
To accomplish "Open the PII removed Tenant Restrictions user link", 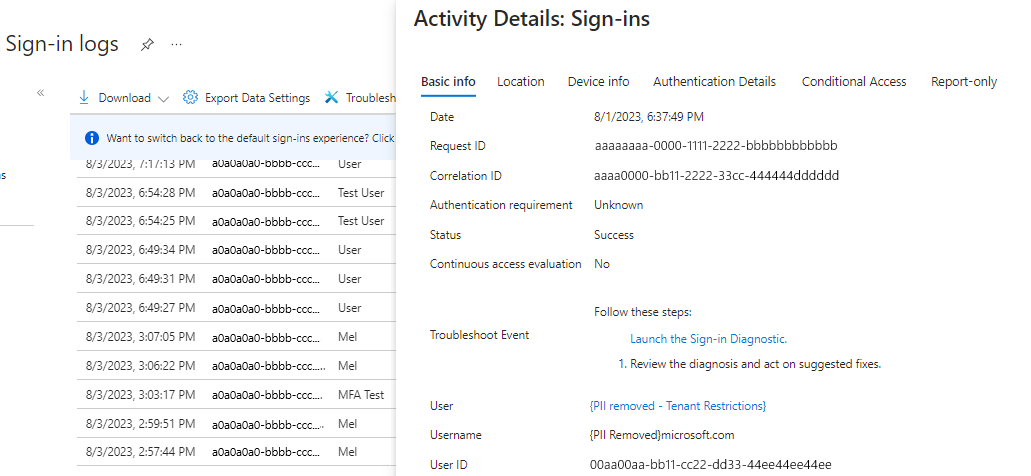I will coord(679,406).
